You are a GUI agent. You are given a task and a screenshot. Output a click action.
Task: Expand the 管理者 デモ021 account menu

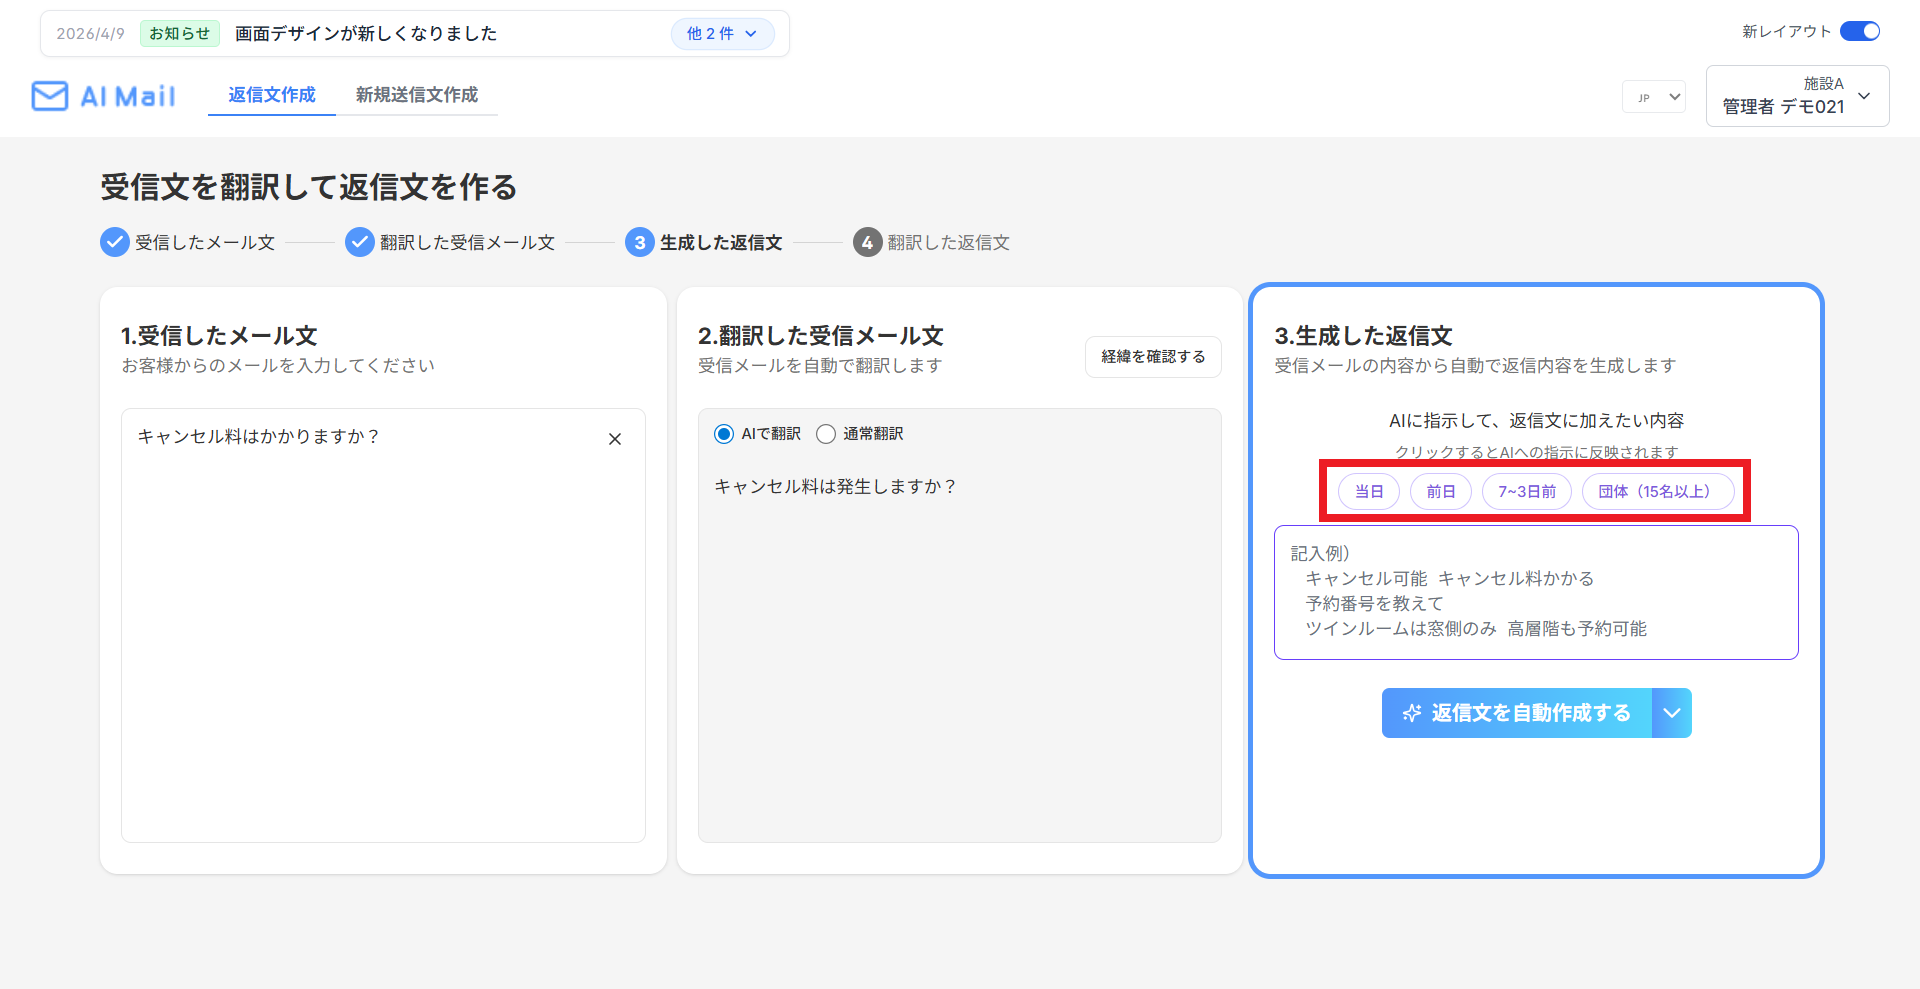(1797, 96)
